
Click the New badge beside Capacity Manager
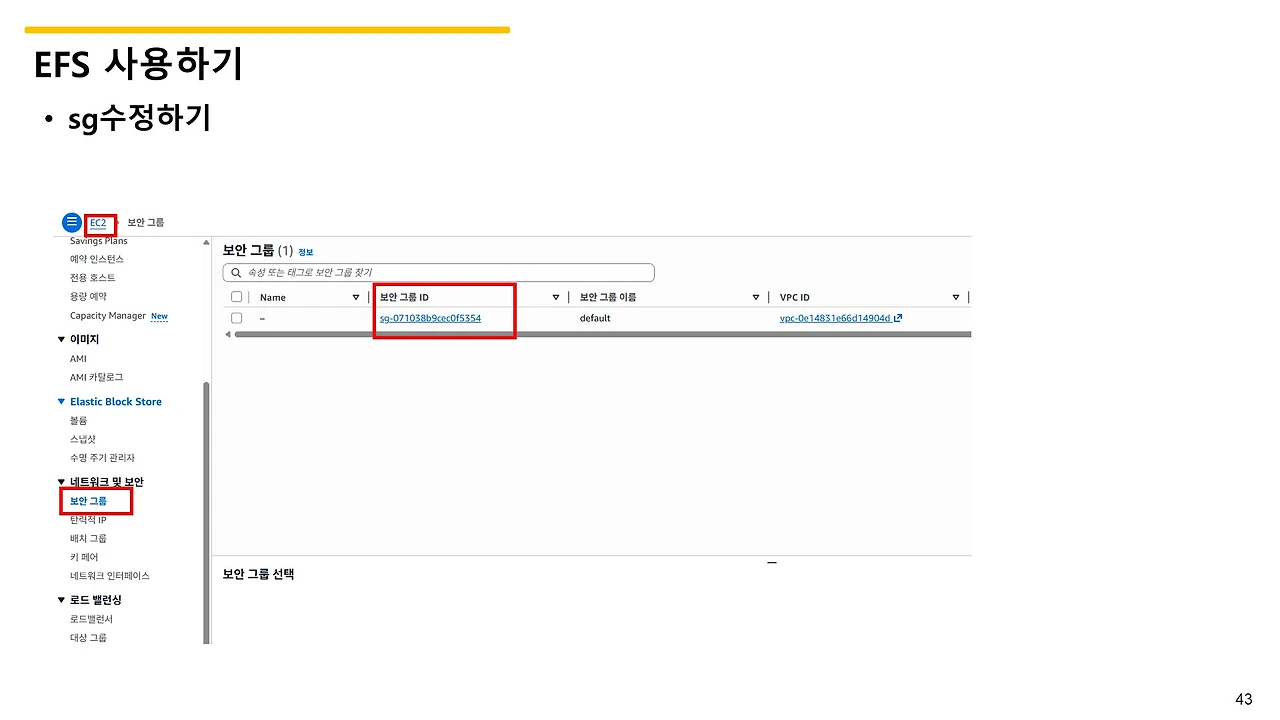coord(159,316)
